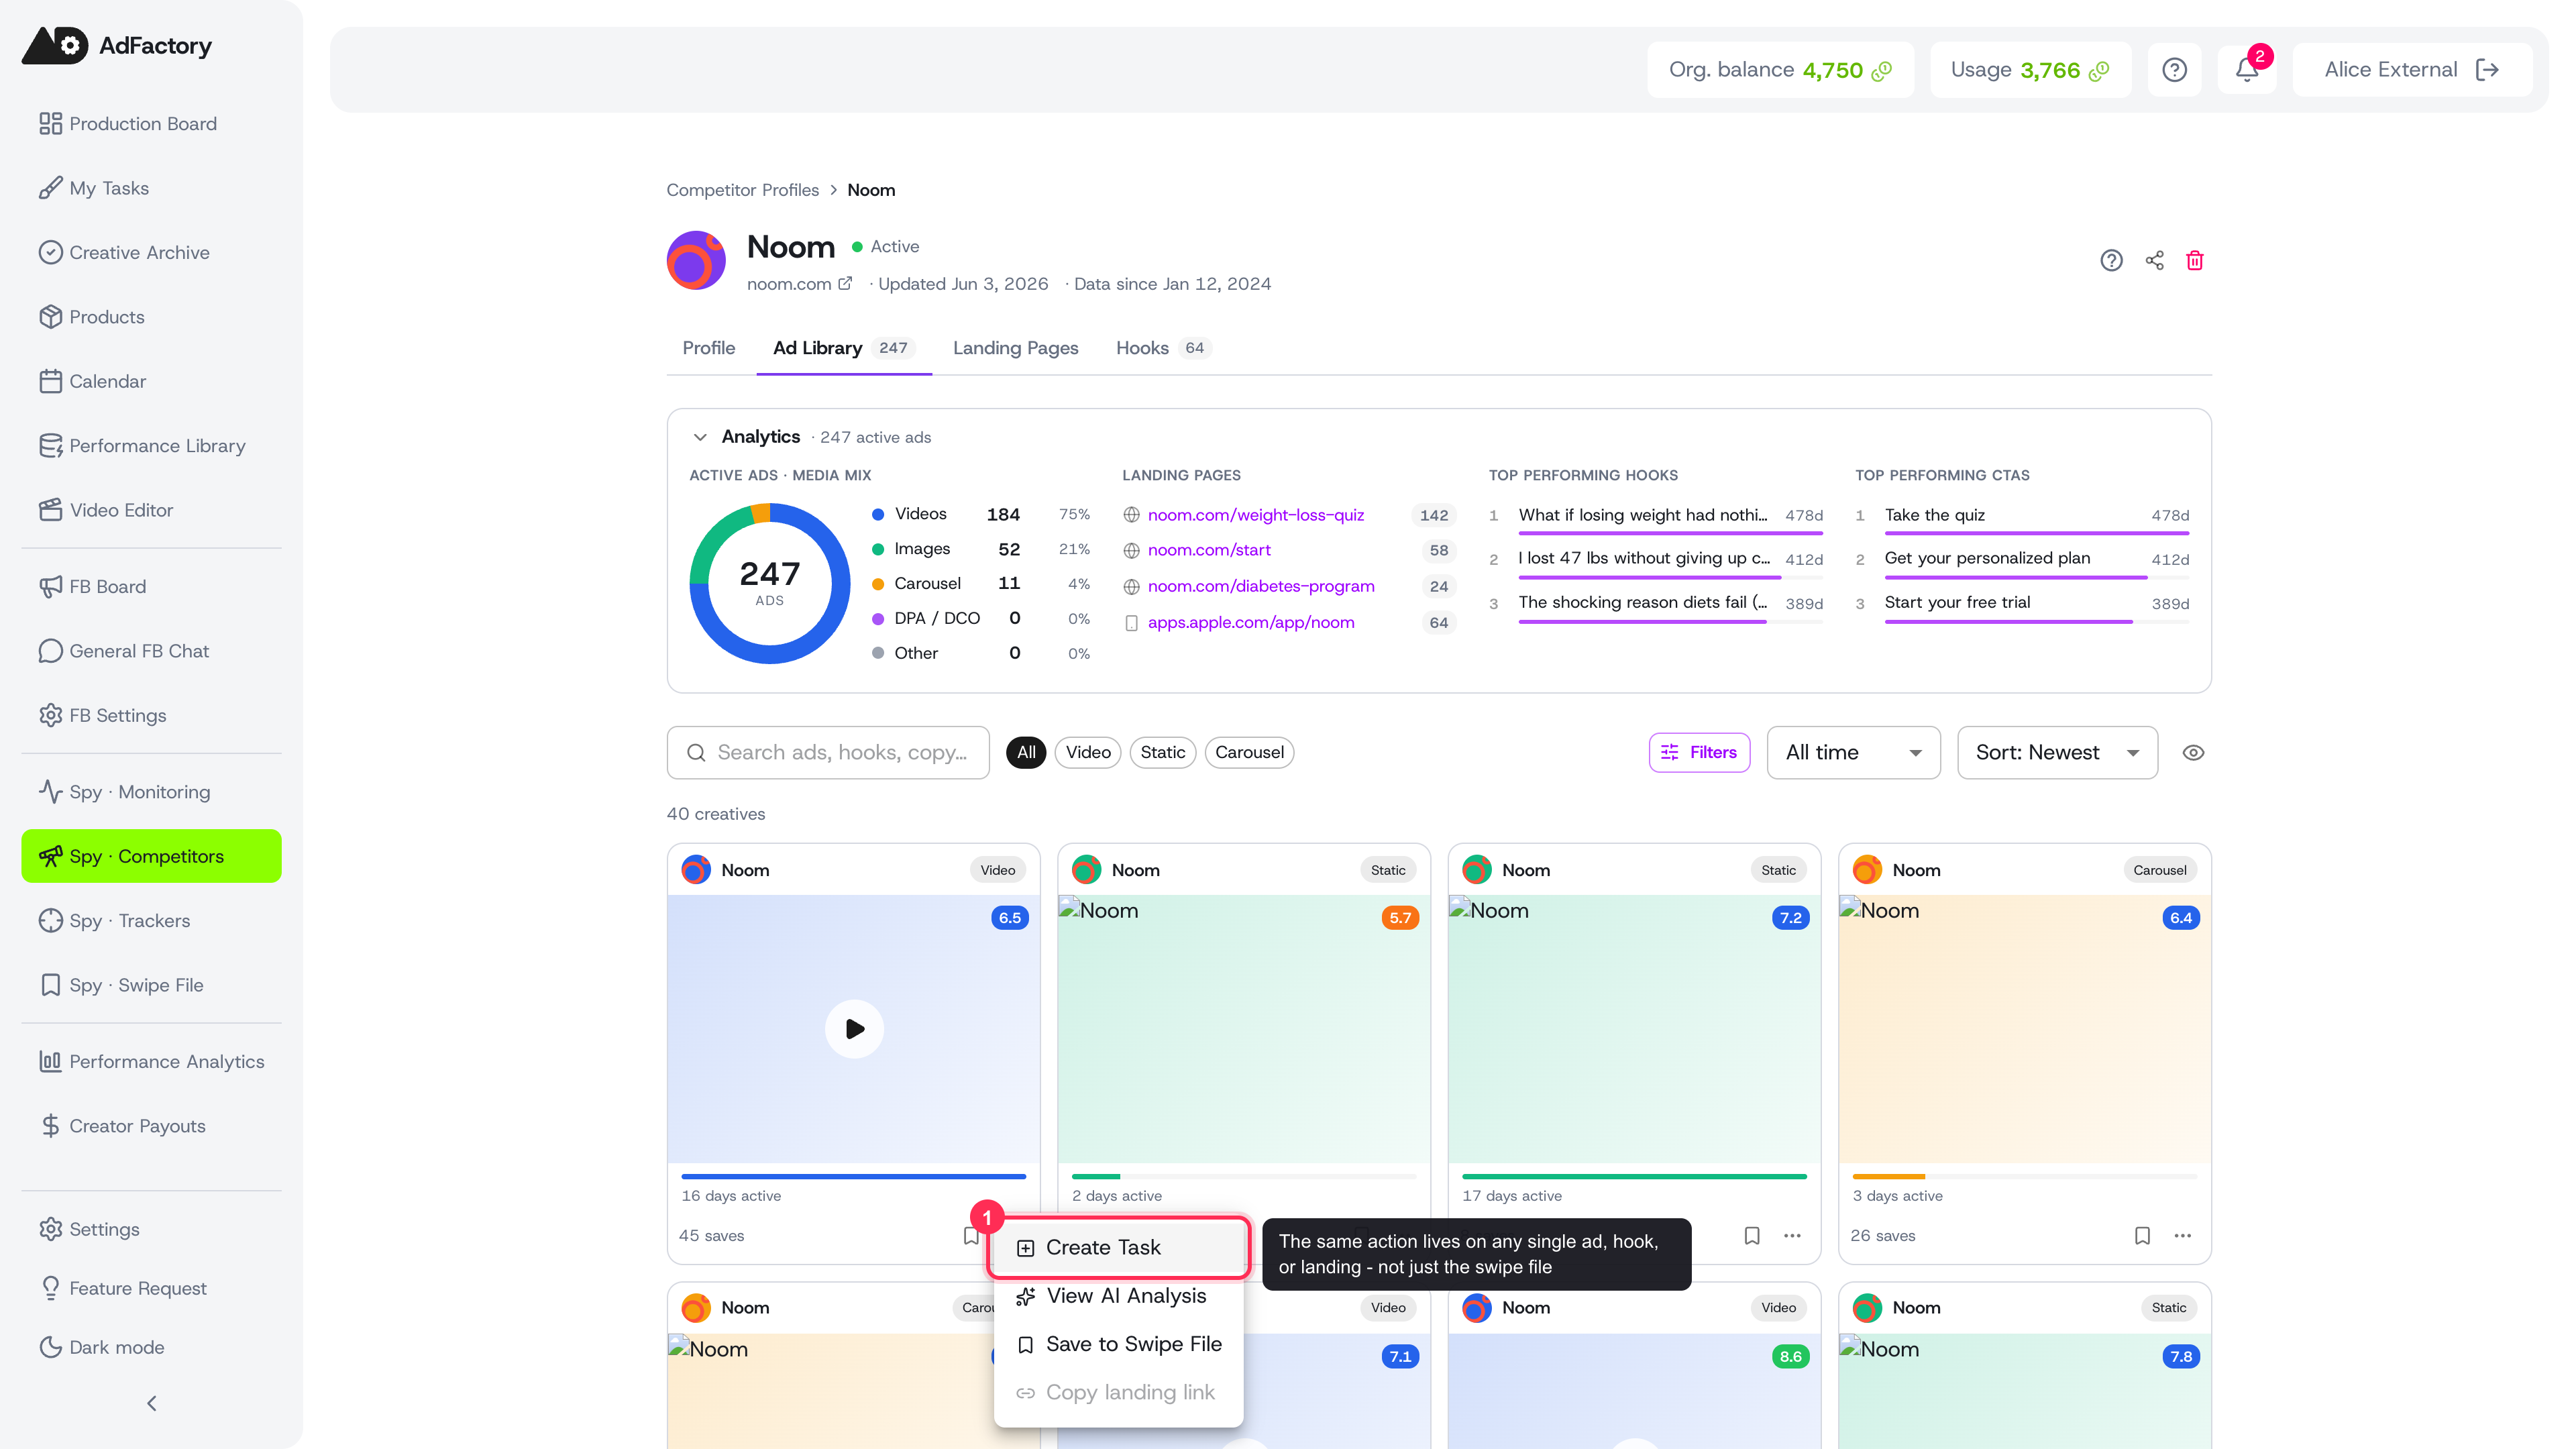Open the noom.com/start landing page link

tap(1209, 550)
